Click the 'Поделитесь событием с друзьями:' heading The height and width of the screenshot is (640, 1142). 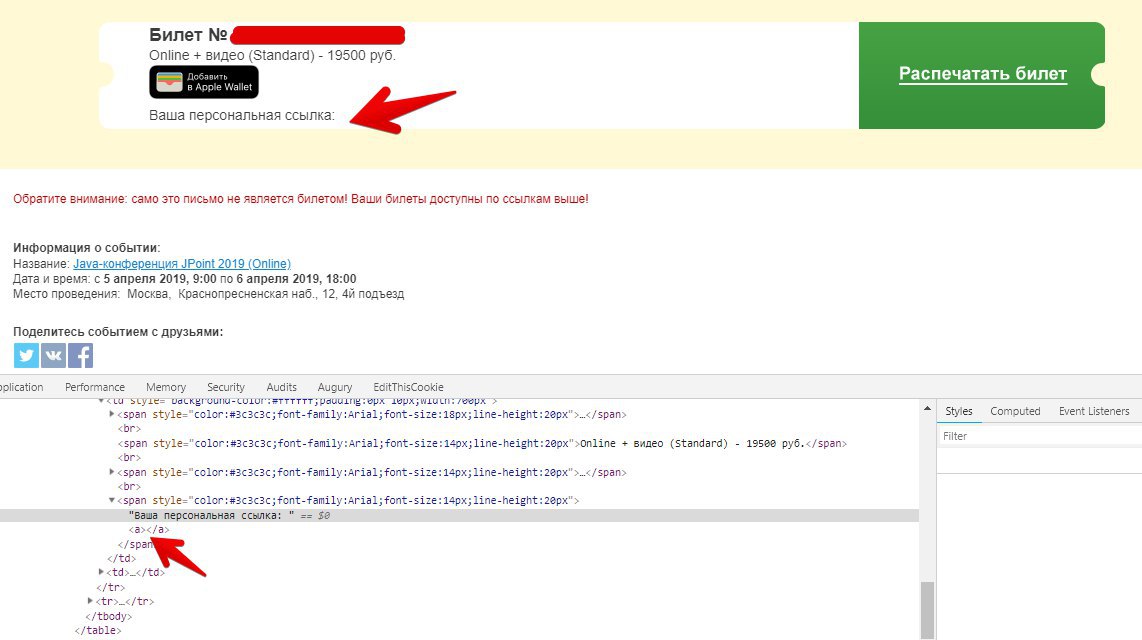click(118, 332)
